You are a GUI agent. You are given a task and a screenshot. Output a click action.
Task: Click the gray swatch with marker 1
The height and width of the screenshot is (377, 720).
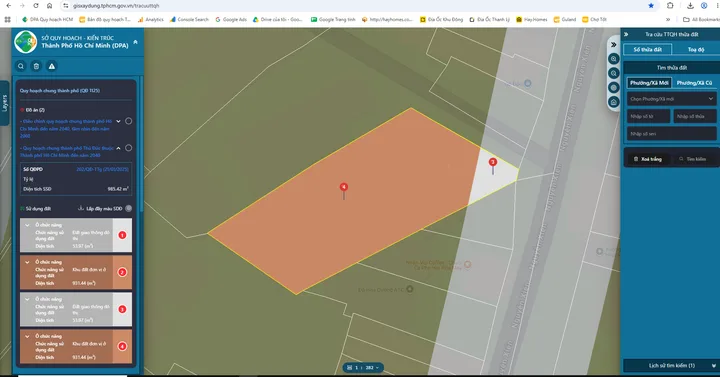pos(122,235)
